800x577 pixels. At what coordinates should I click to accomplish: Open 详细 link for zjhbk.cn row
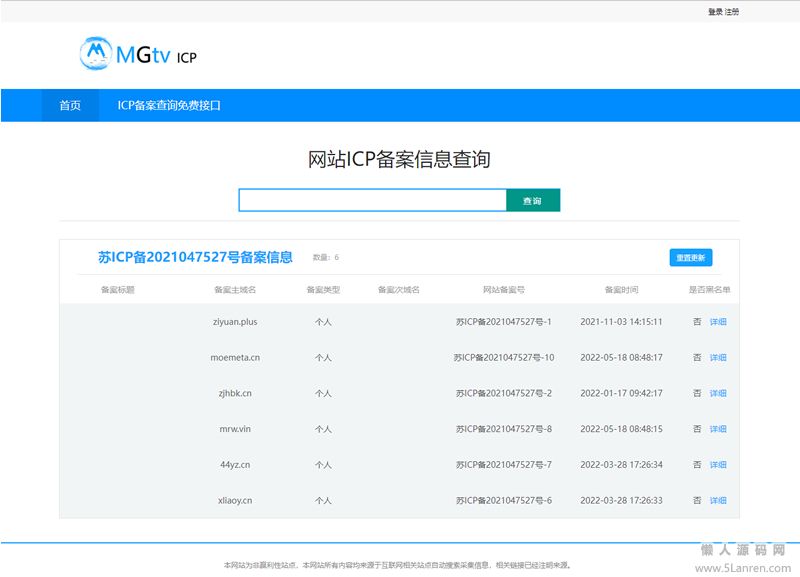click(x=718, y=394)
